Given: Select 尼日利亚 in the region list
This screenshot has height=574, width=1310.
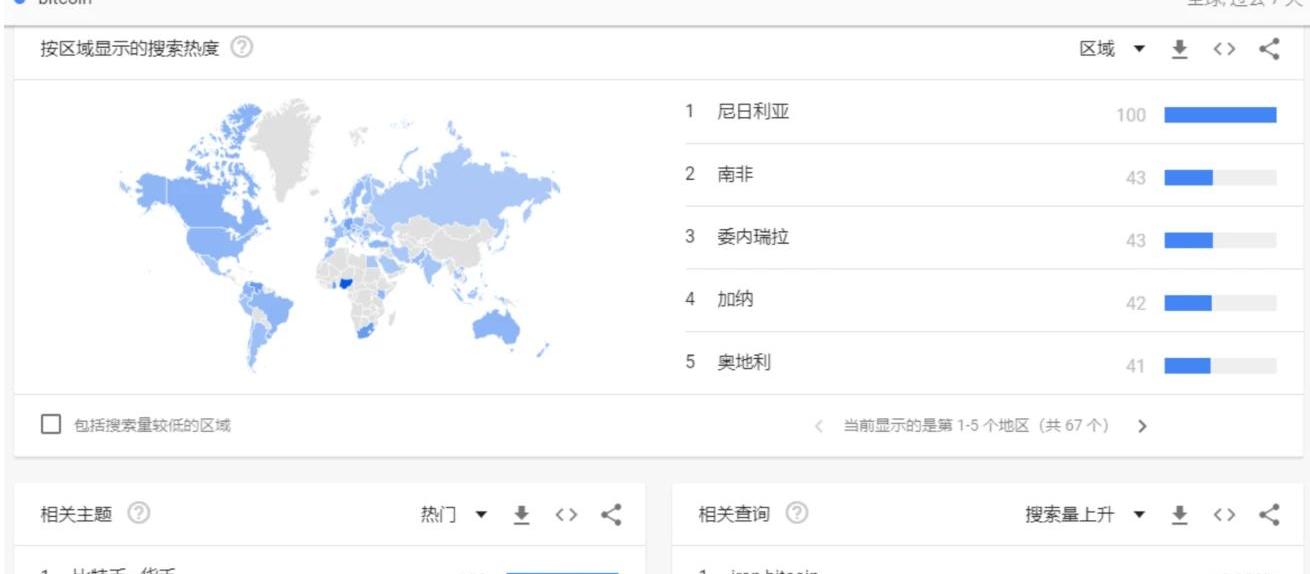Looking at the screenshot, I should point(753,112).
